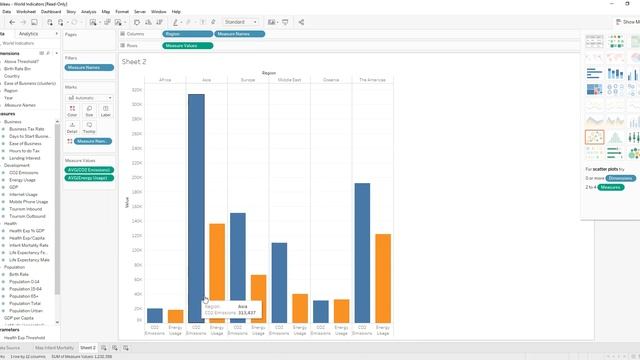This screenshot has width=640, height=360.
Task: Select the scatter plot chart in Show Me
Action: coord(594,137)
